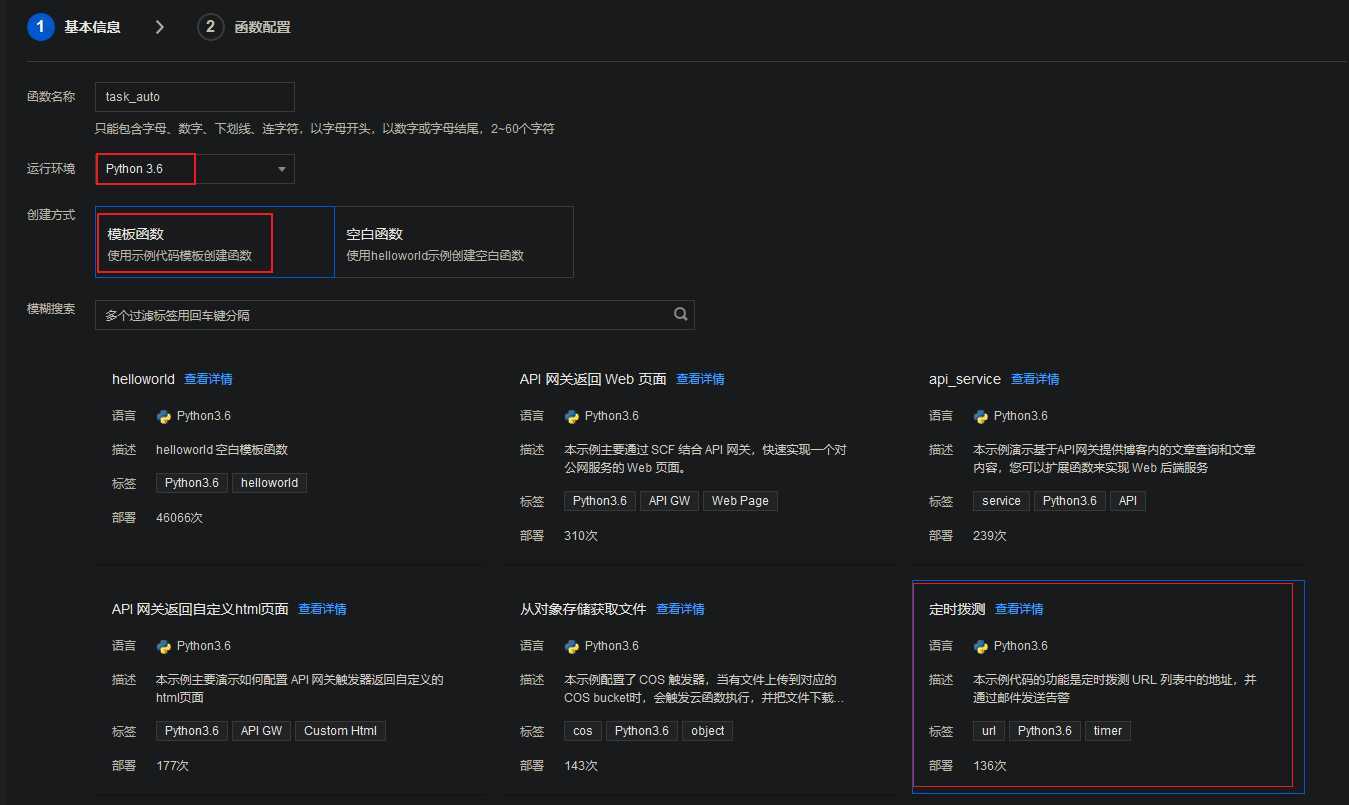Image resolution: width=1349 pixels, height=805 pixels.
Task: Click Python3.6 tag in api_service card
Action: coord(1070,501)
